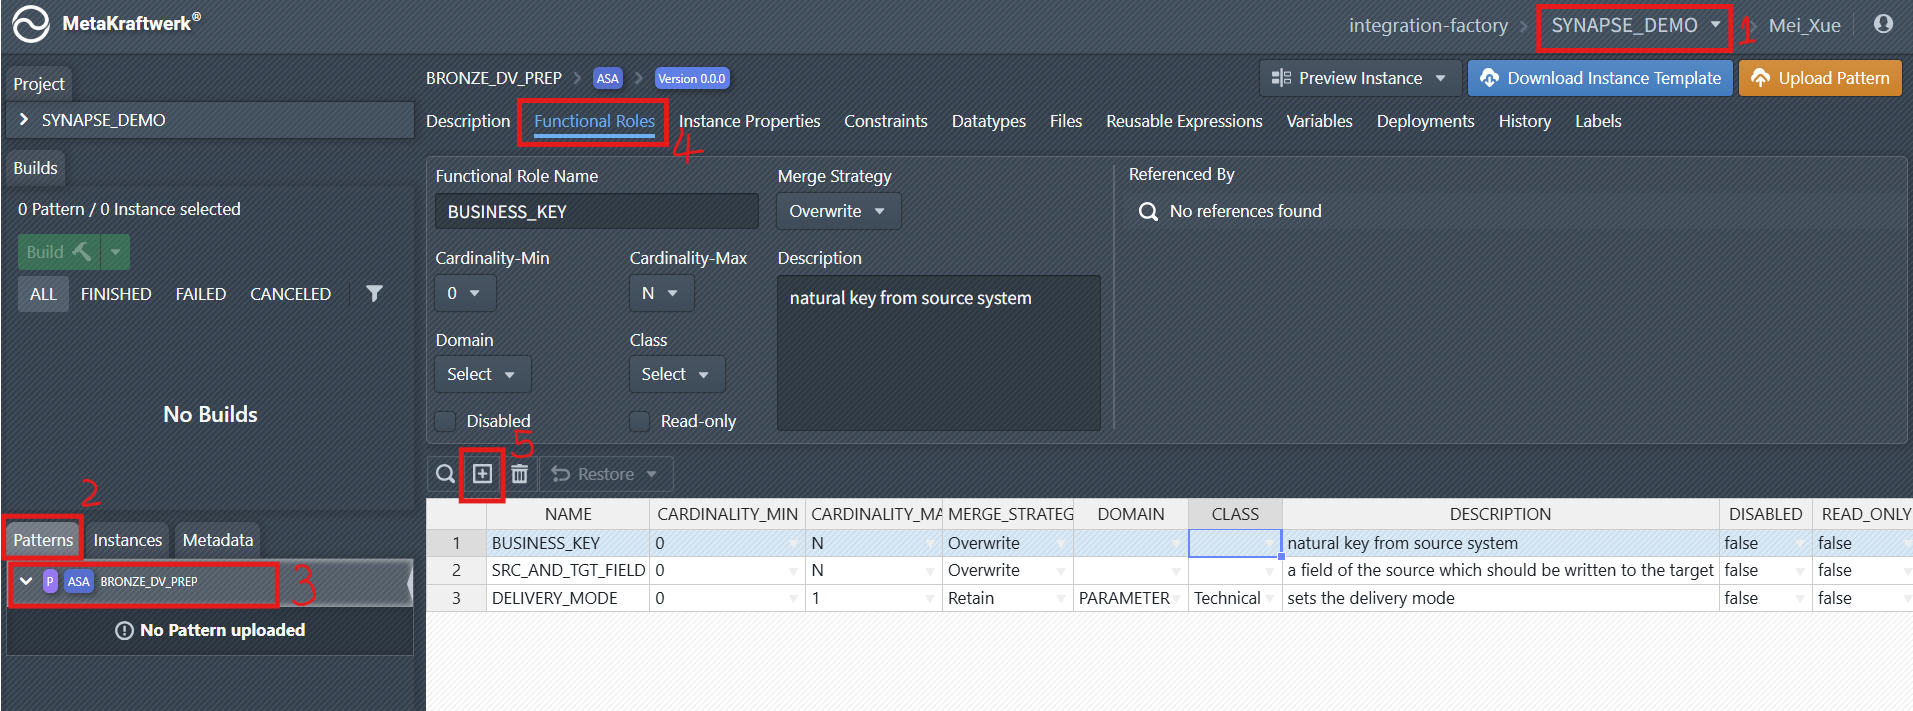1913x711 pixels.
Task: Click the Upload Pattern button
Action: [1820, 78]
